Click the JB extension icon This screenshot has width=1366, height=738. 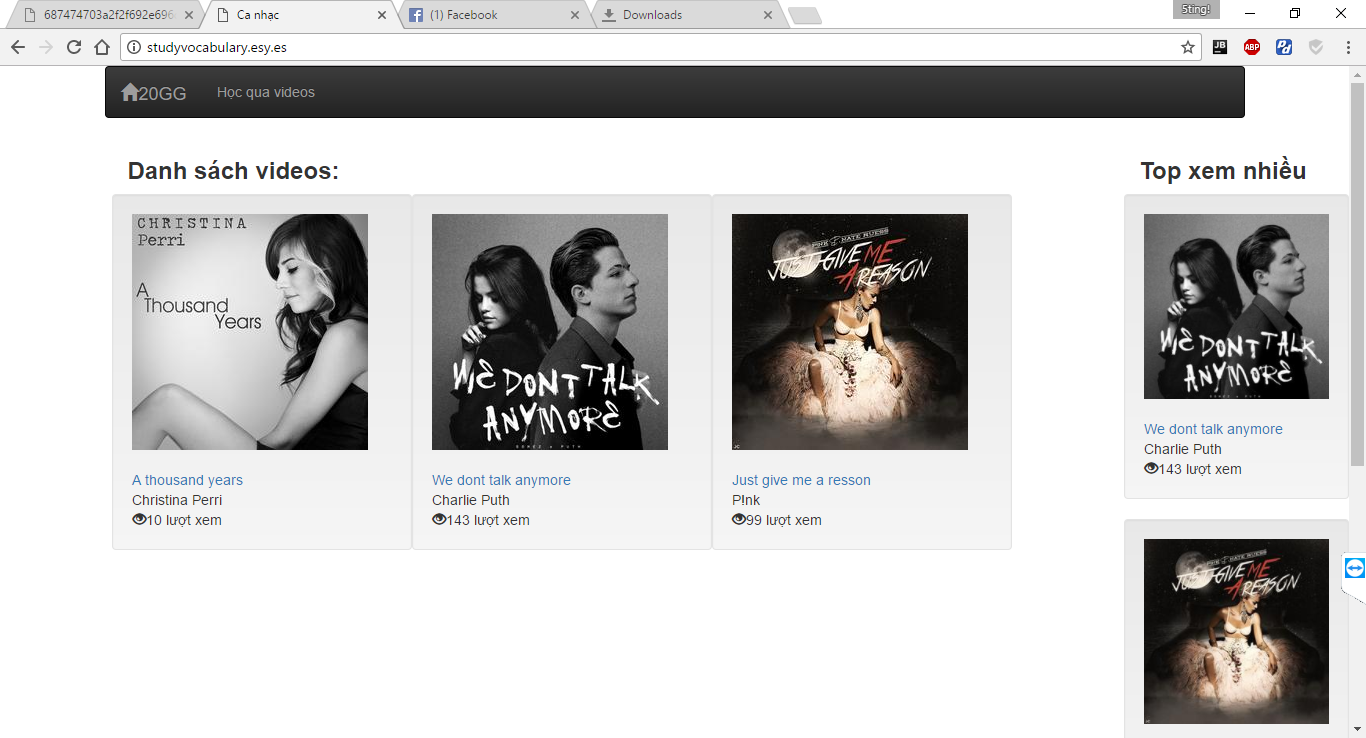click(x=1220, y=47)
